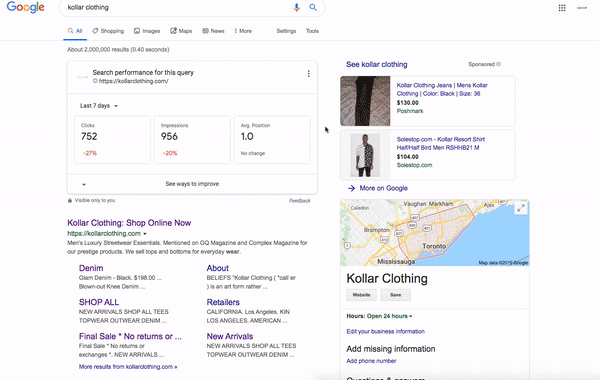The width and height of the screenshot is (600, 380).
Task: Select the All results tab
Action: 75,31
